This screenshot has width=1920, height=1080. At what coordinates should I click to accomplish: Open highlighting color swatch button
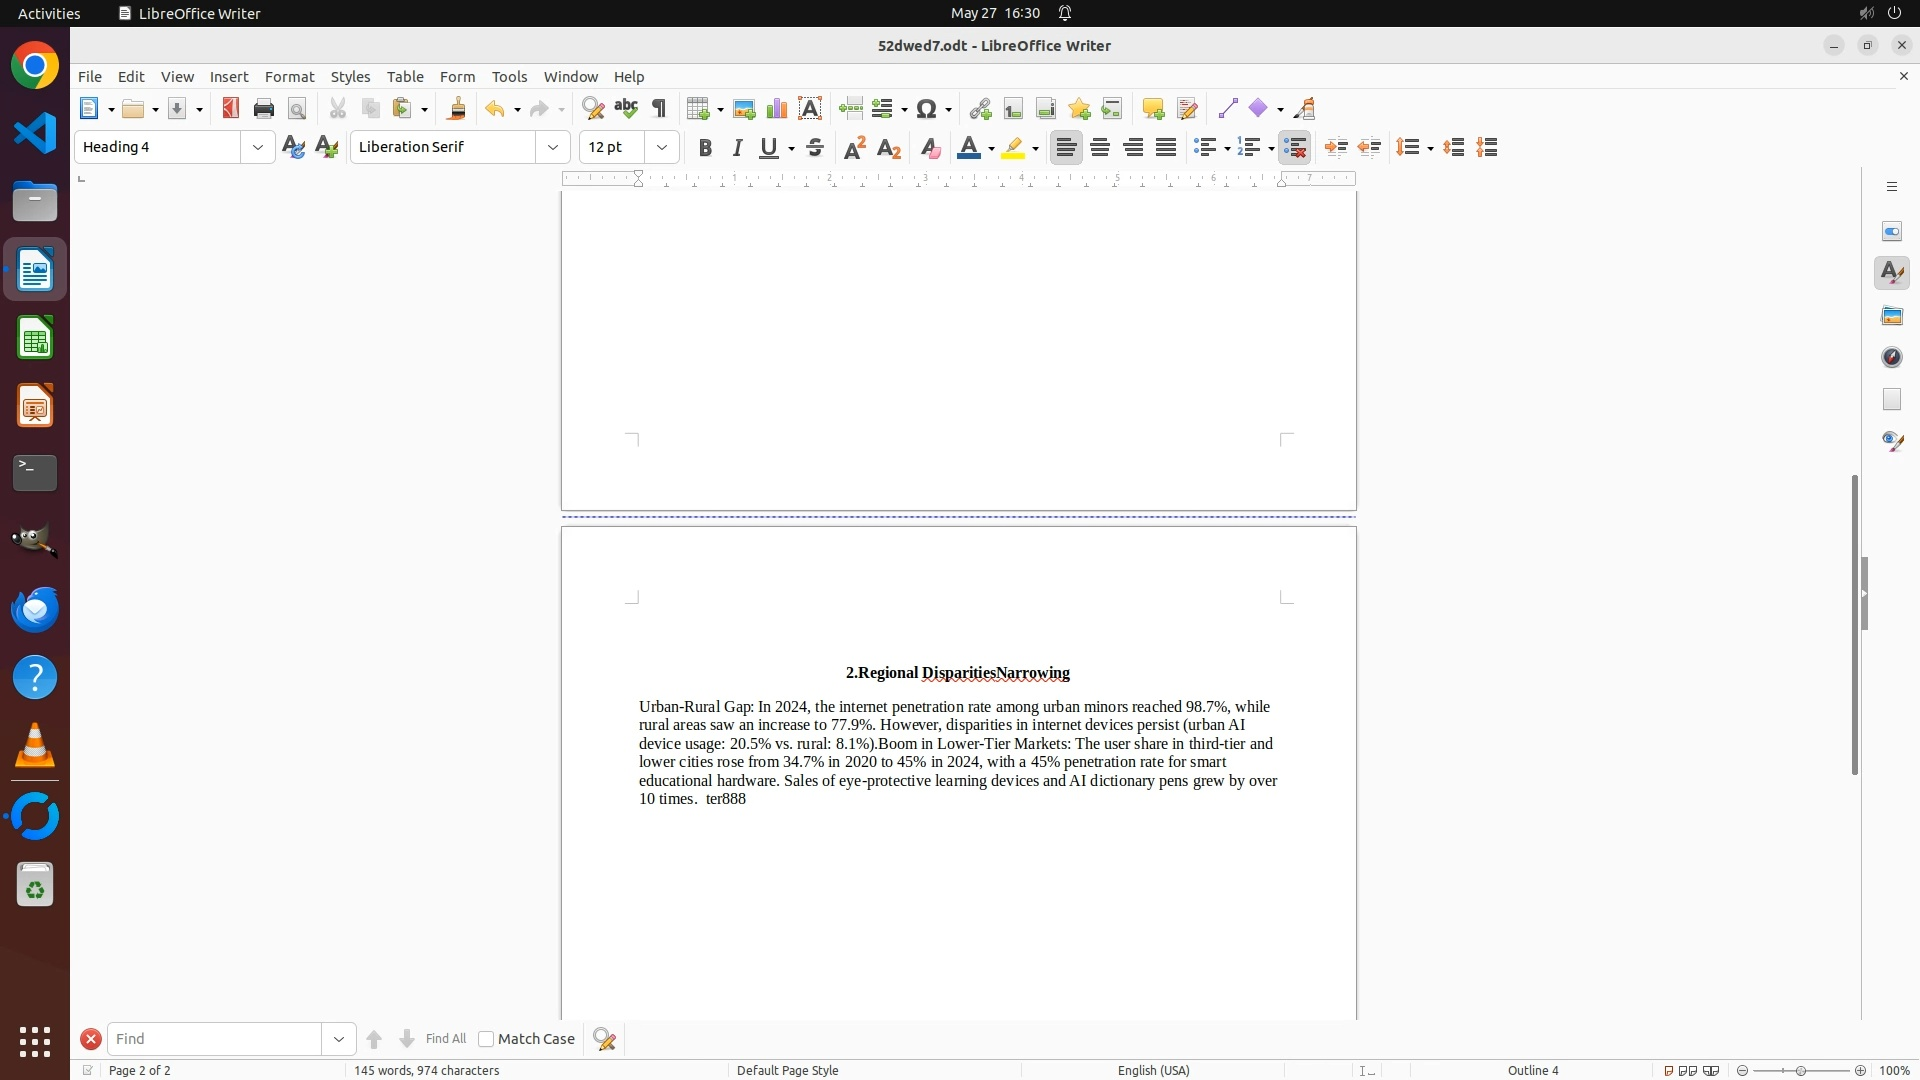(x=1013, y=148)
